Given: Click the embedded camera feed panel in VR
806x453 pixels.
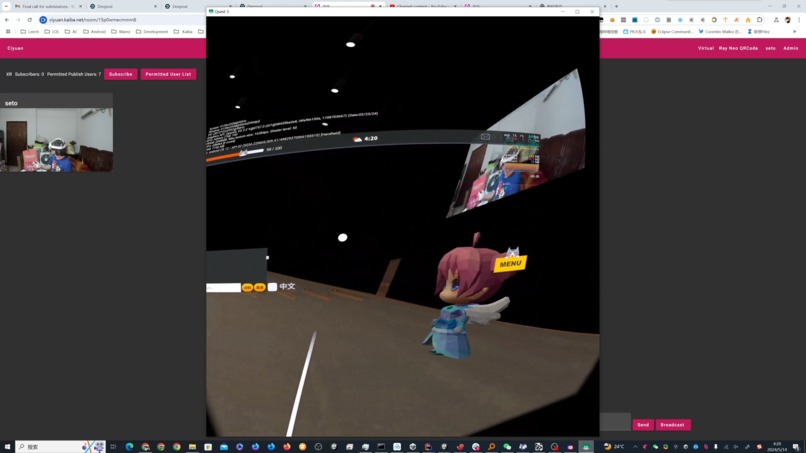Looking at the screenshot, I should [517, 146].
